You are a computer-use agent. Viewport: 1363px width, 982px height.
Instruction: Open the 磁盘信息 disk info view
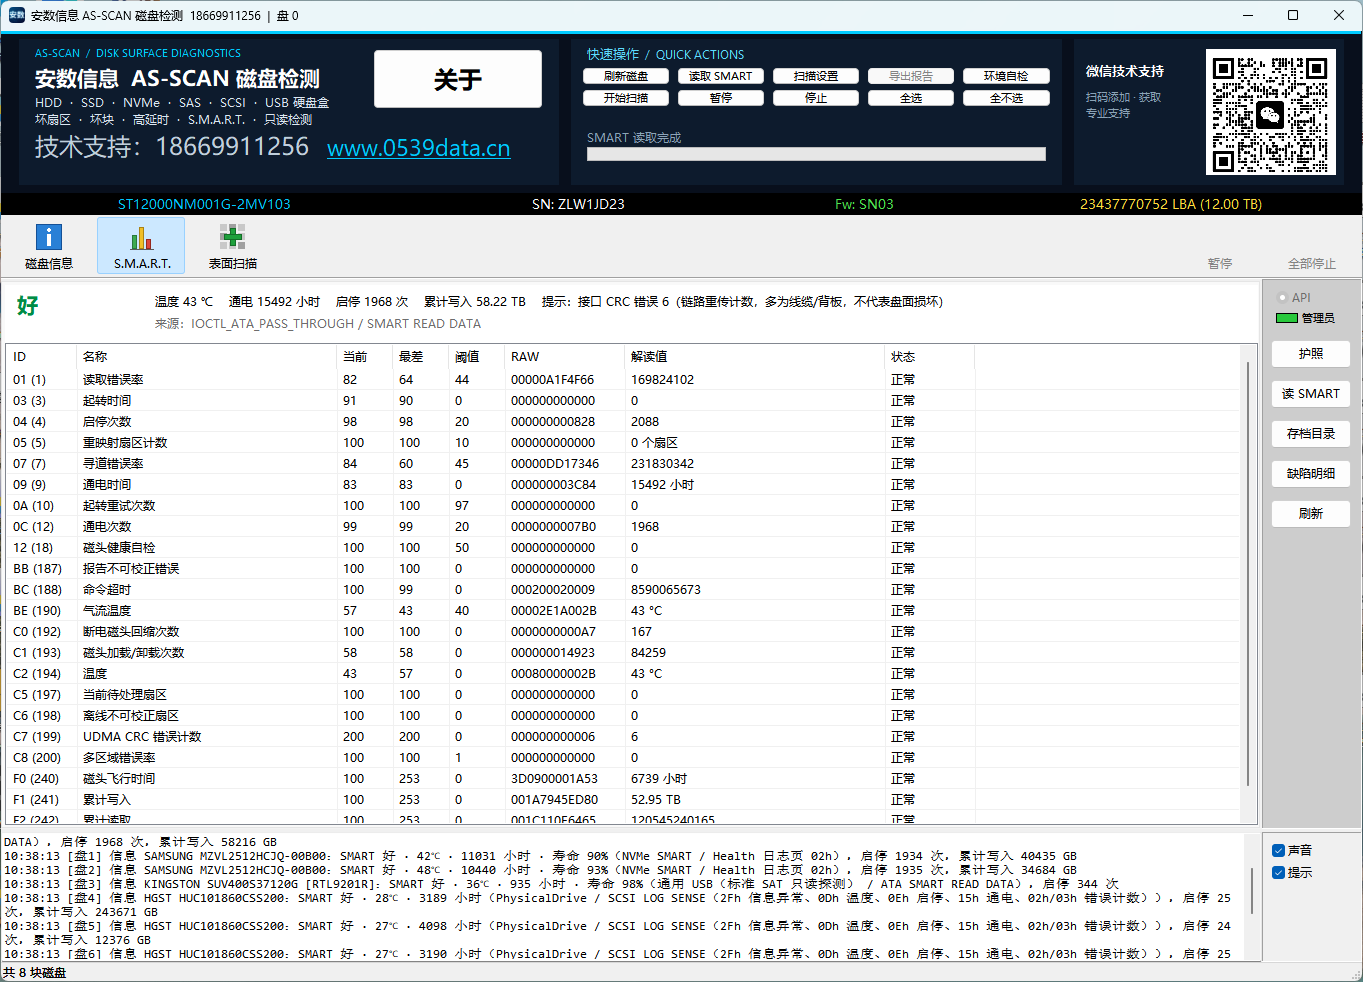49,246
